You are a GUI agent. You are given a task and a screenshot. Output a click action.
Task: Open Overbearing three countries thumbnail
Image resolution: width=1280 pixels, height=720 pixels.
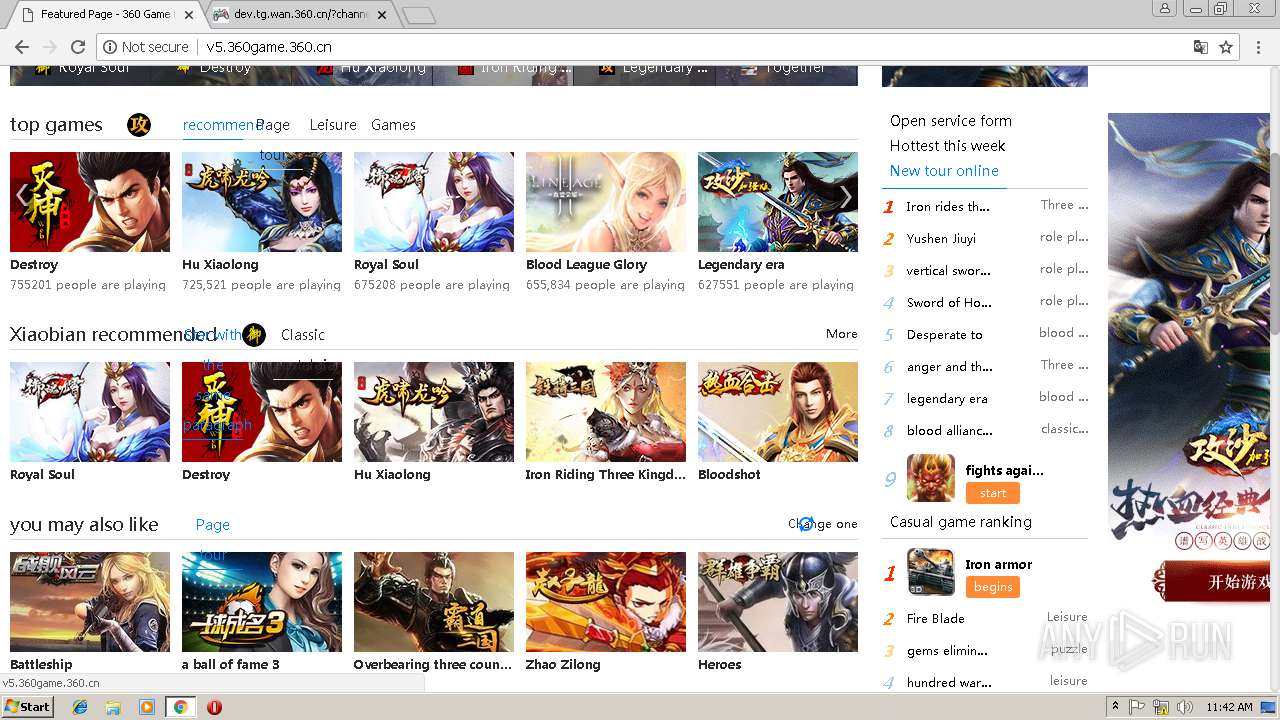tap(434, 602)
